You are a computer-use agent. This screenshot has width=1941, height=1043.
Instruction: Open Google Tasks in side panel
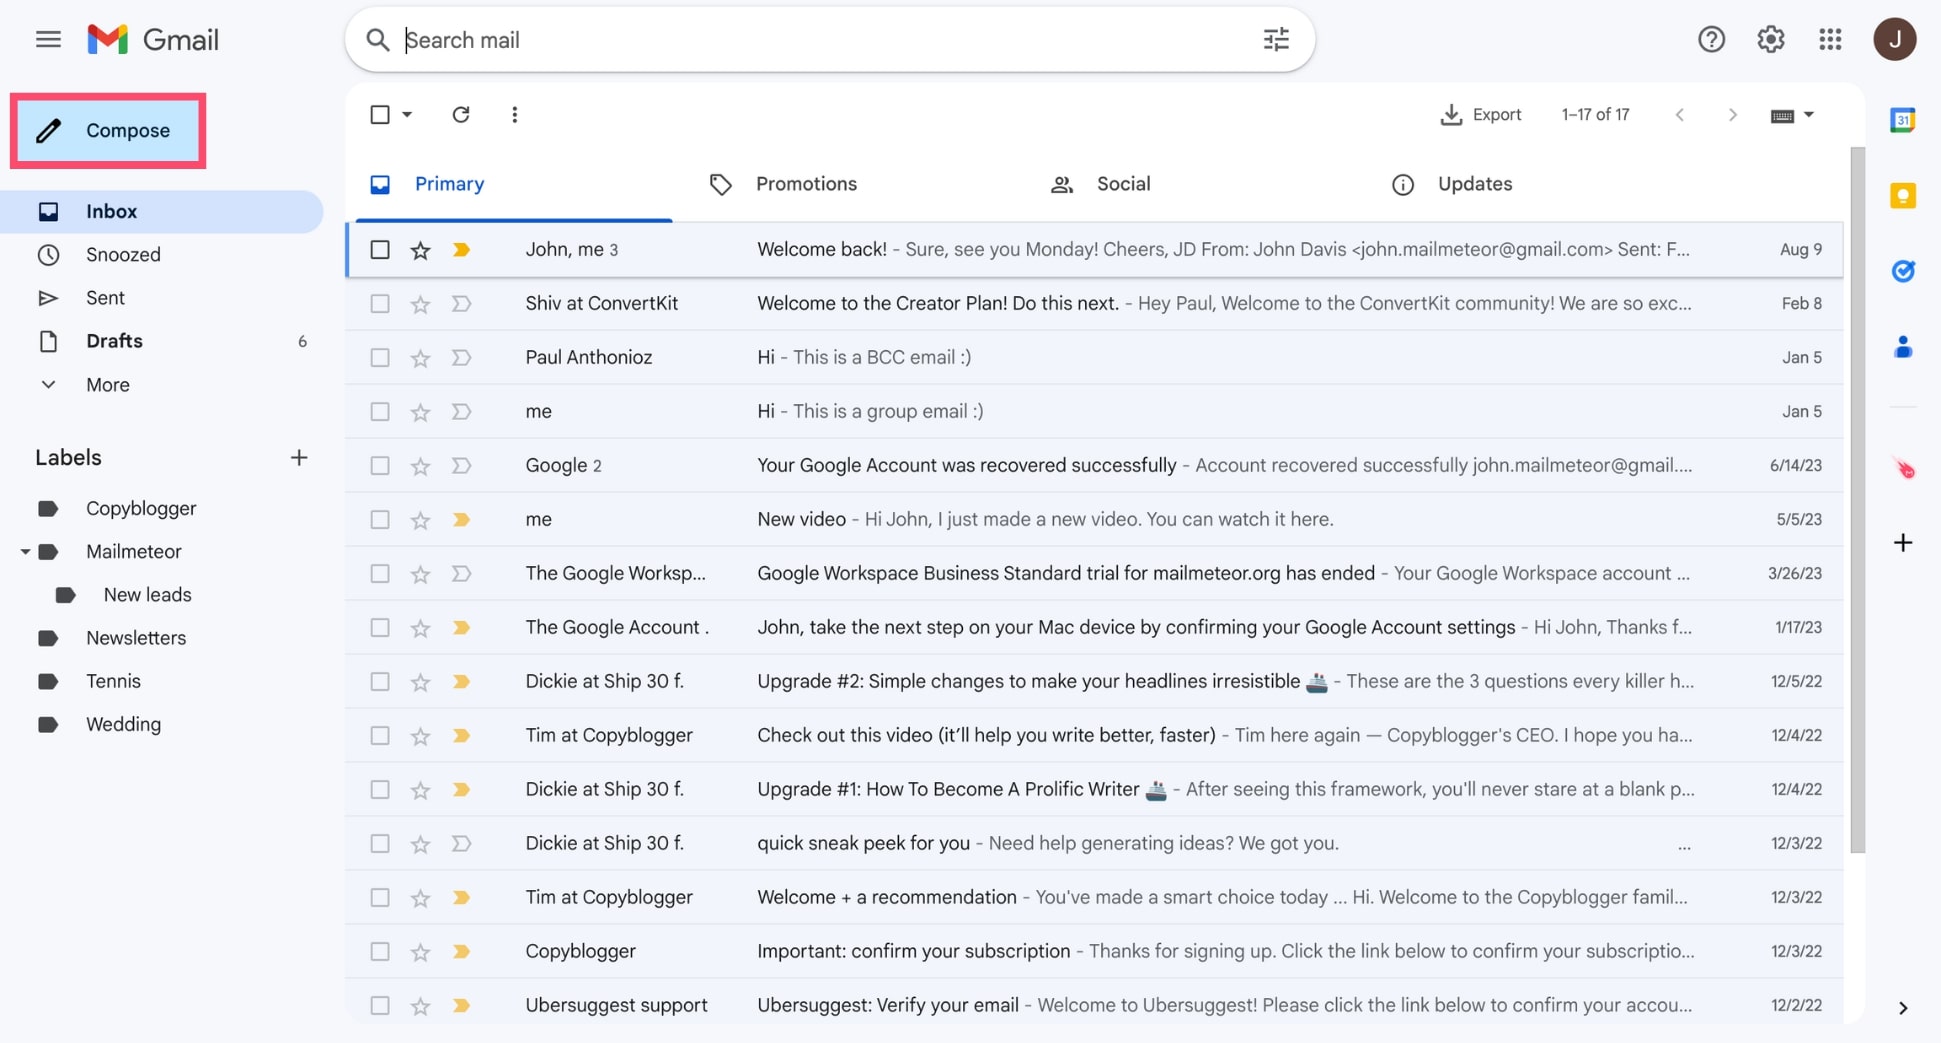pyautogui.click(x=1902, y=271)
